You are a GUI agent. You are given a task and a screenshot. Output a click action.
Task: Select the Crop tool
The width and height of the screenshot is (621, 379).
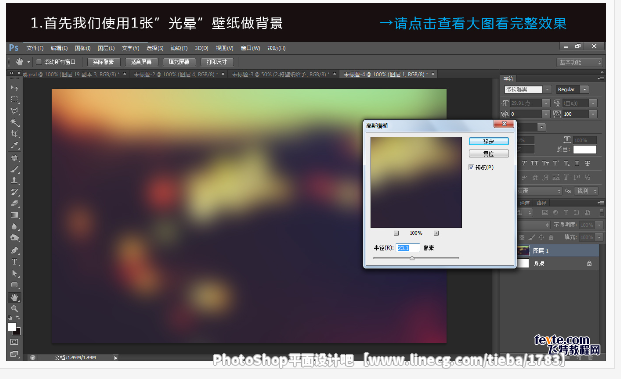click(x=14, y=133)
